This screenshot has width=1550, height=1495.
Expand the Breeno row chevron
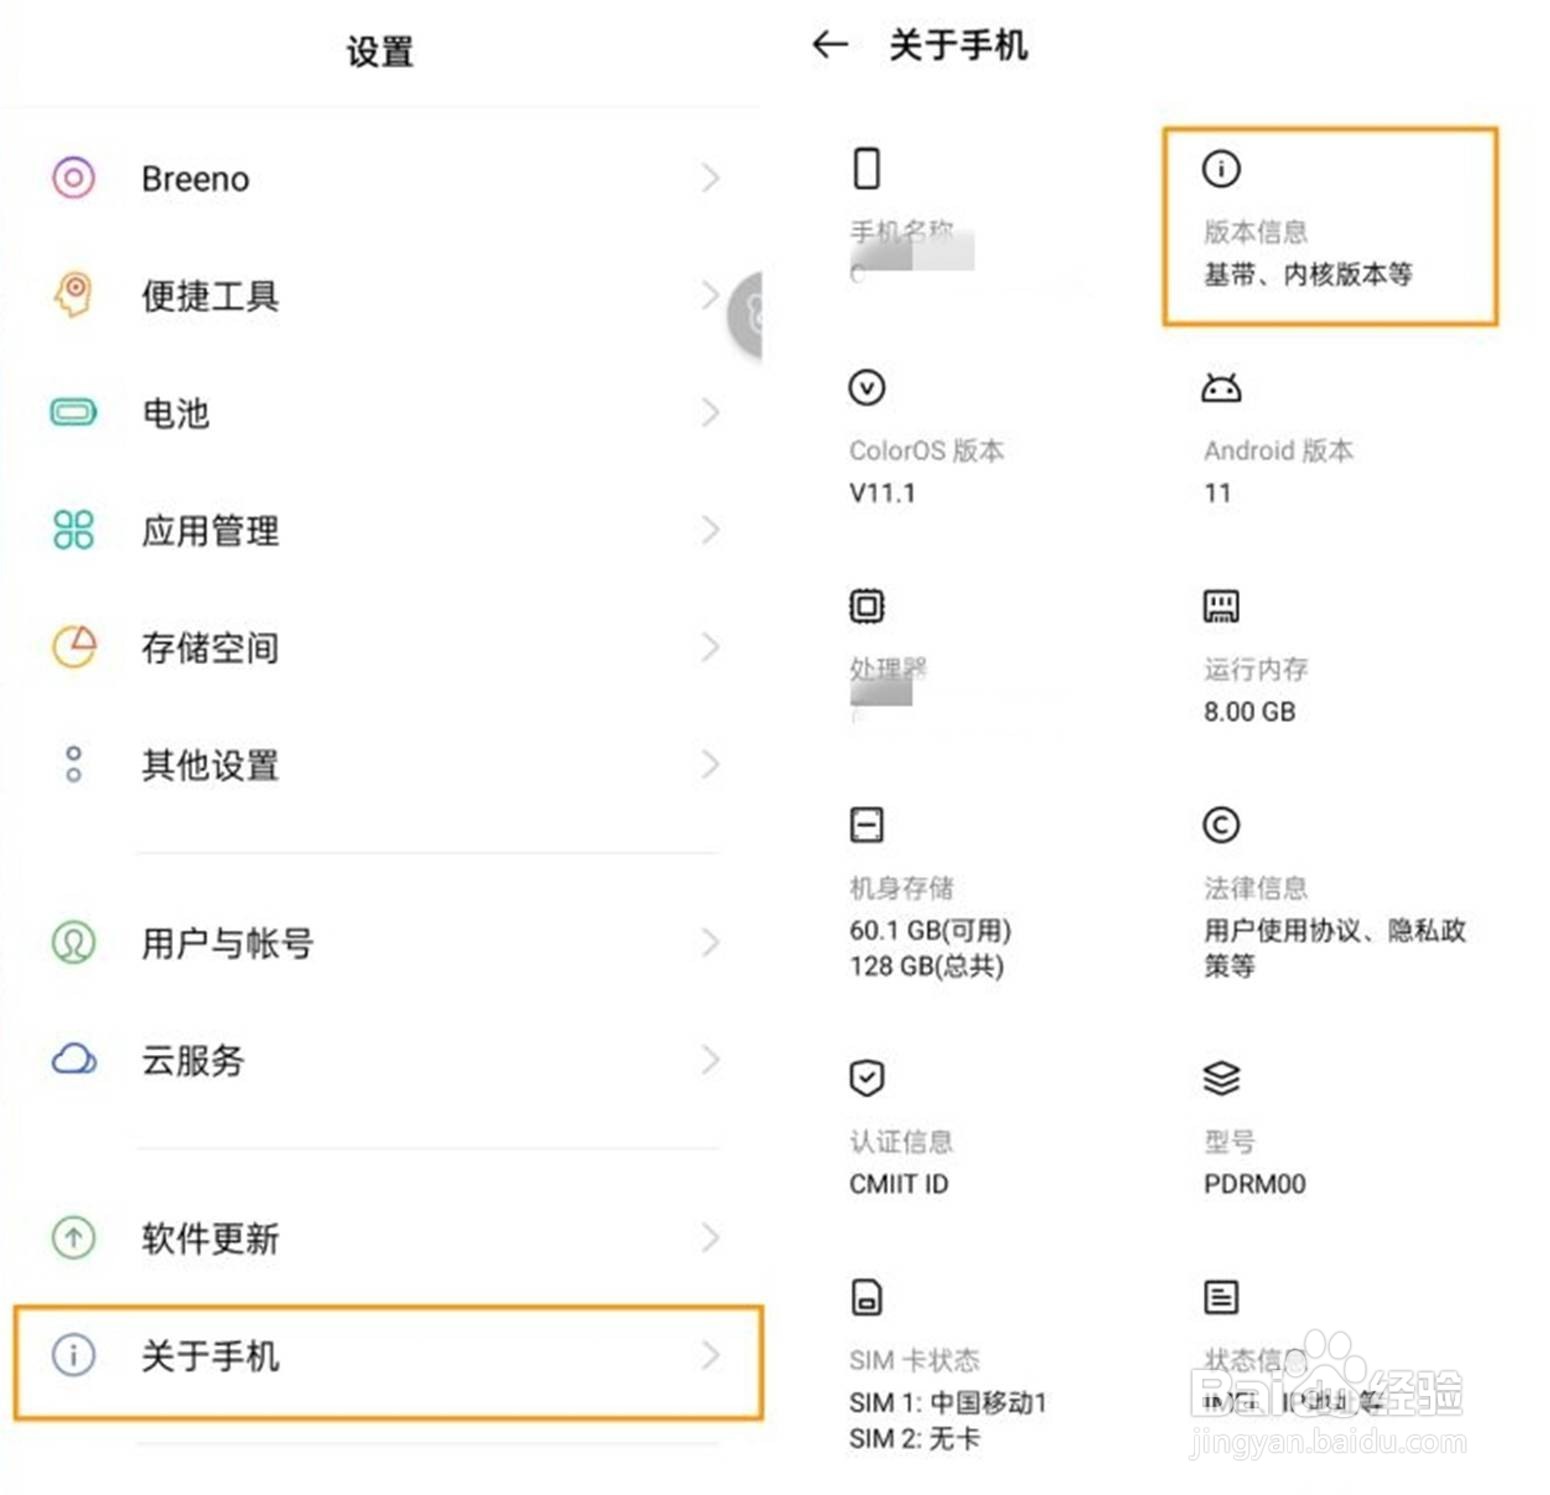click(710, 178)
